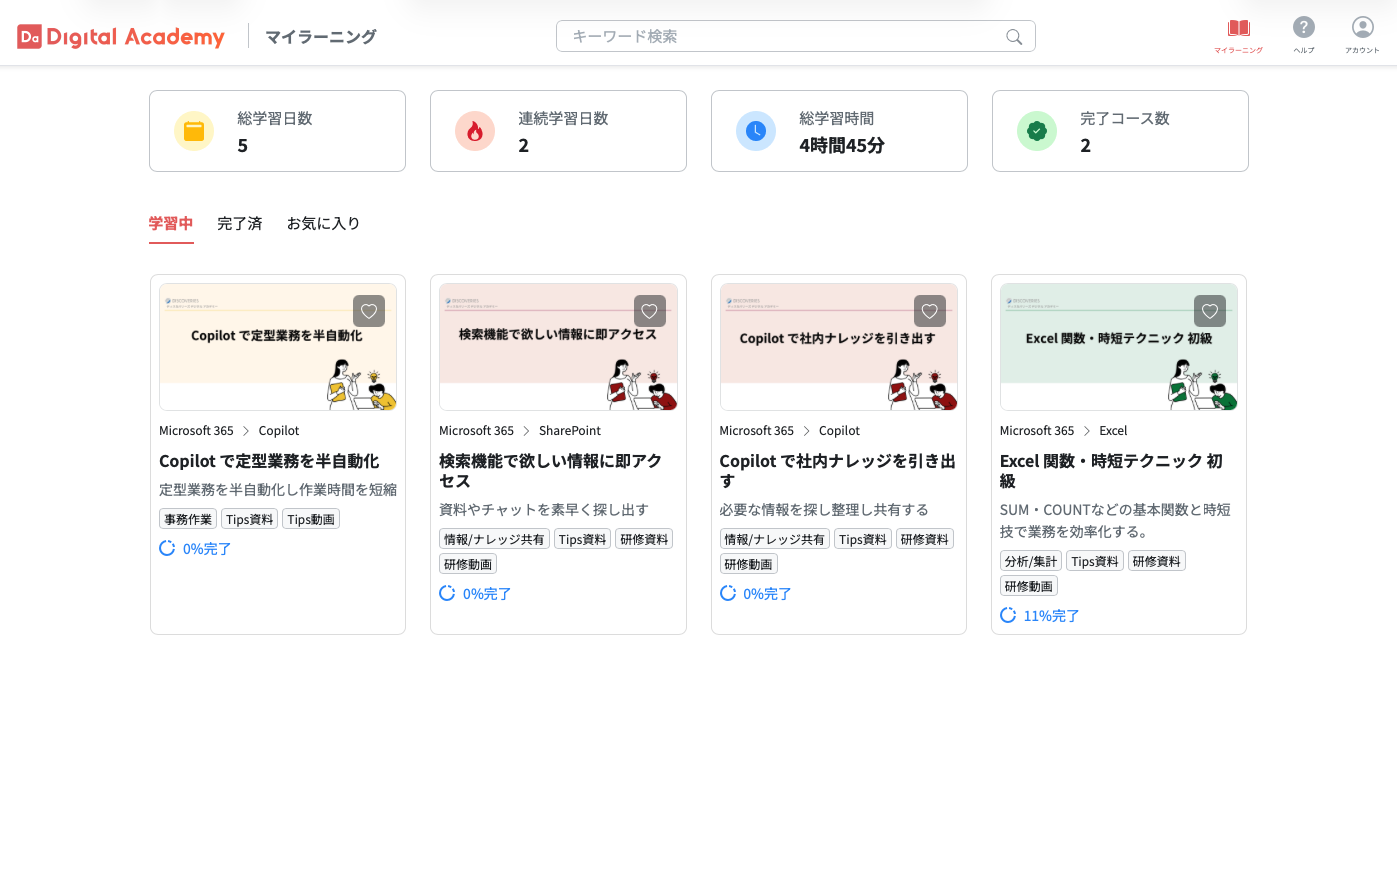
Task: Switch to the お気に入り tab
Action: pos(323,224)
